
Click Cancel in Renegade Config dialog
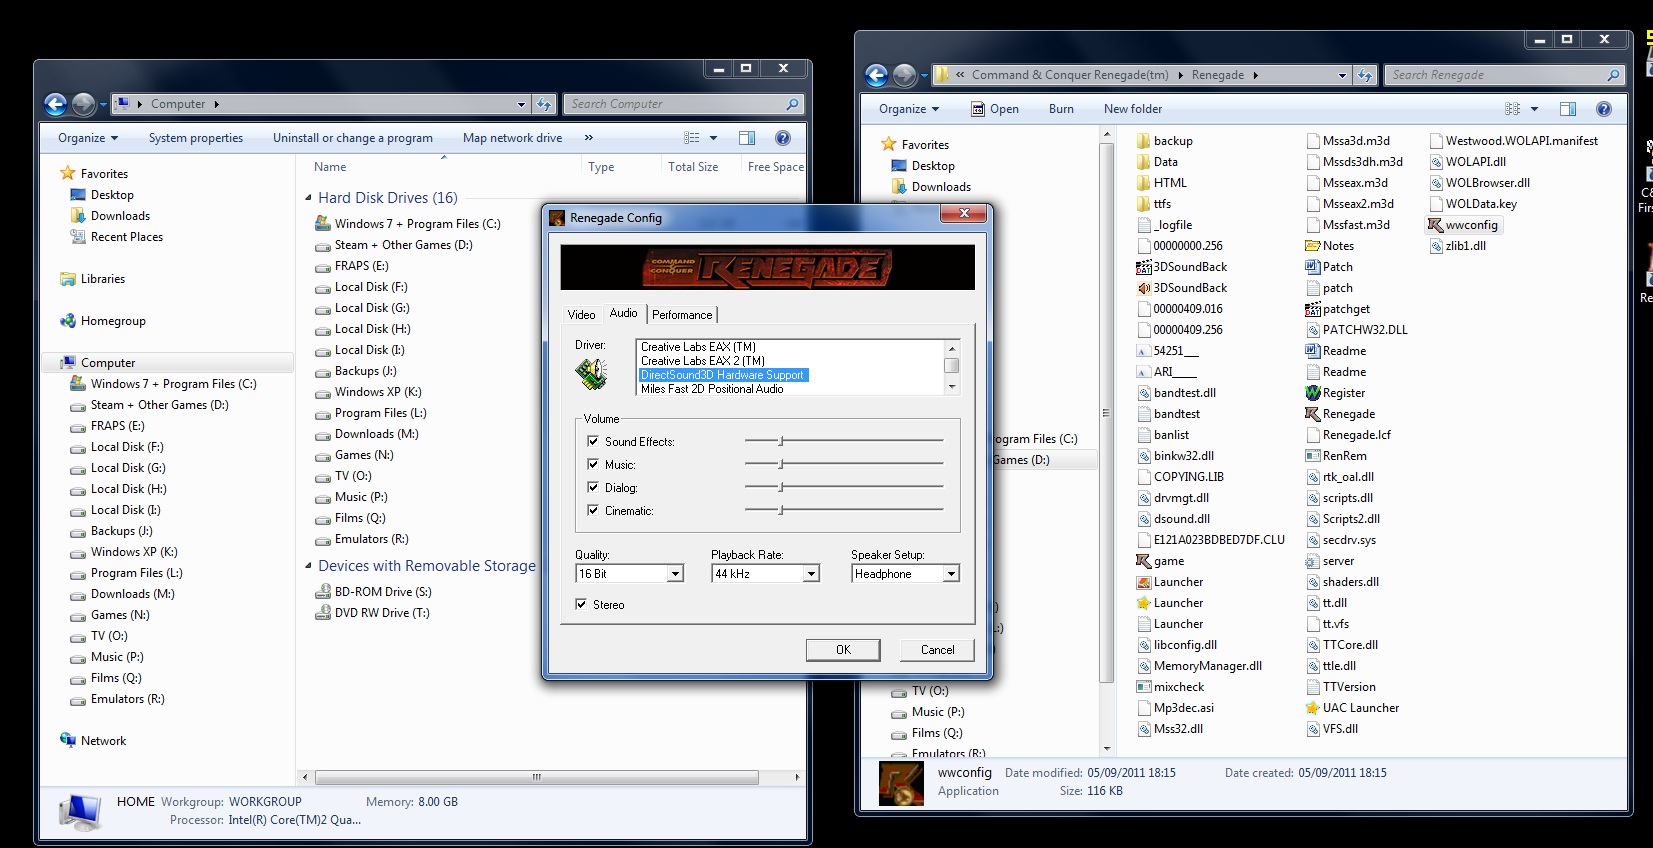coord(937,650)
